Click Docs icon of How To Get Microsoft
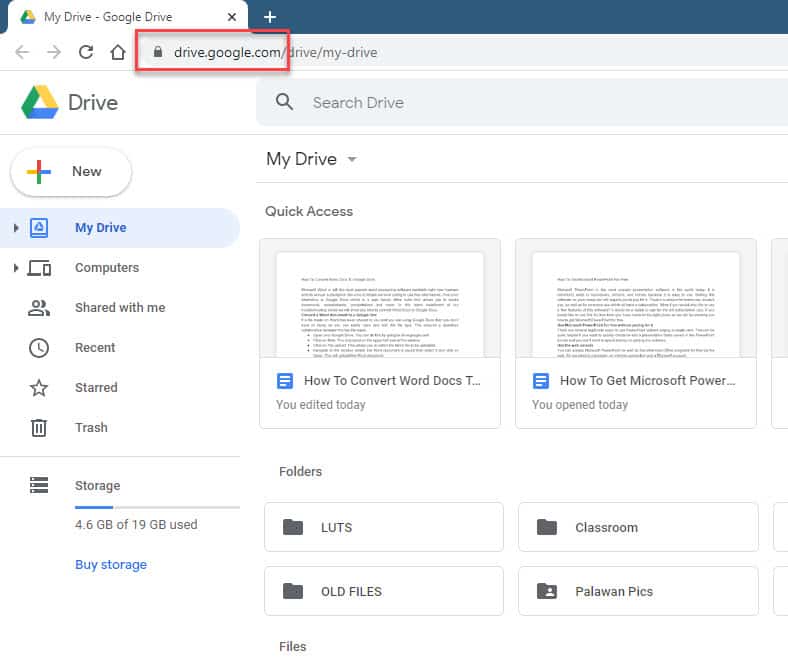Viewport: 788px width, 670px height. point(541,381)
